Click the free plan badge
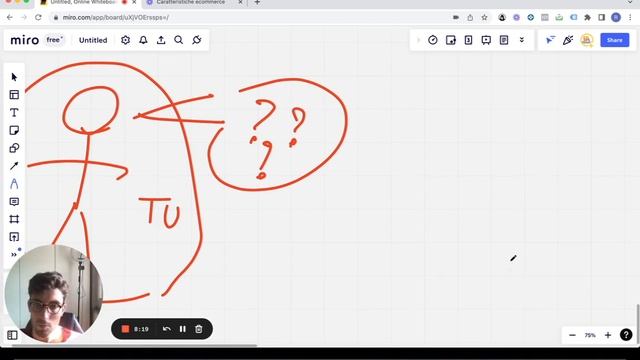The height and width of the screenshot is (360, 640). (55, 40)
